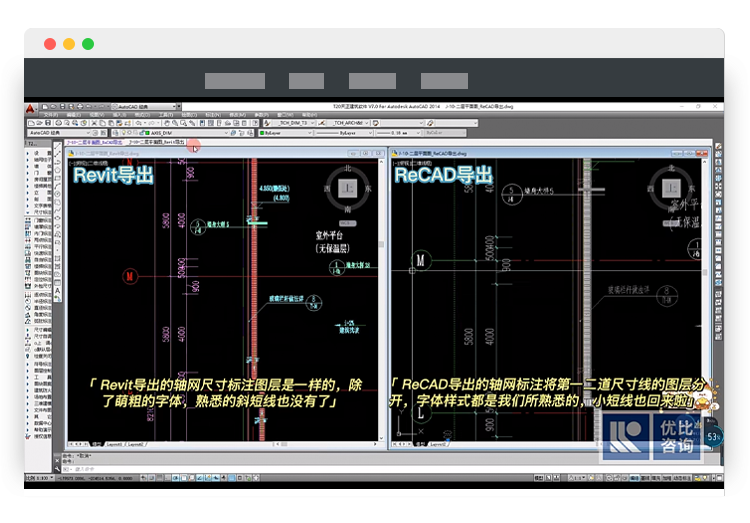The width and height of the screenshot is (750, 523).
Task: Click horizontal scrollbar of Revit导出 window
Action: tap(325, 444)
